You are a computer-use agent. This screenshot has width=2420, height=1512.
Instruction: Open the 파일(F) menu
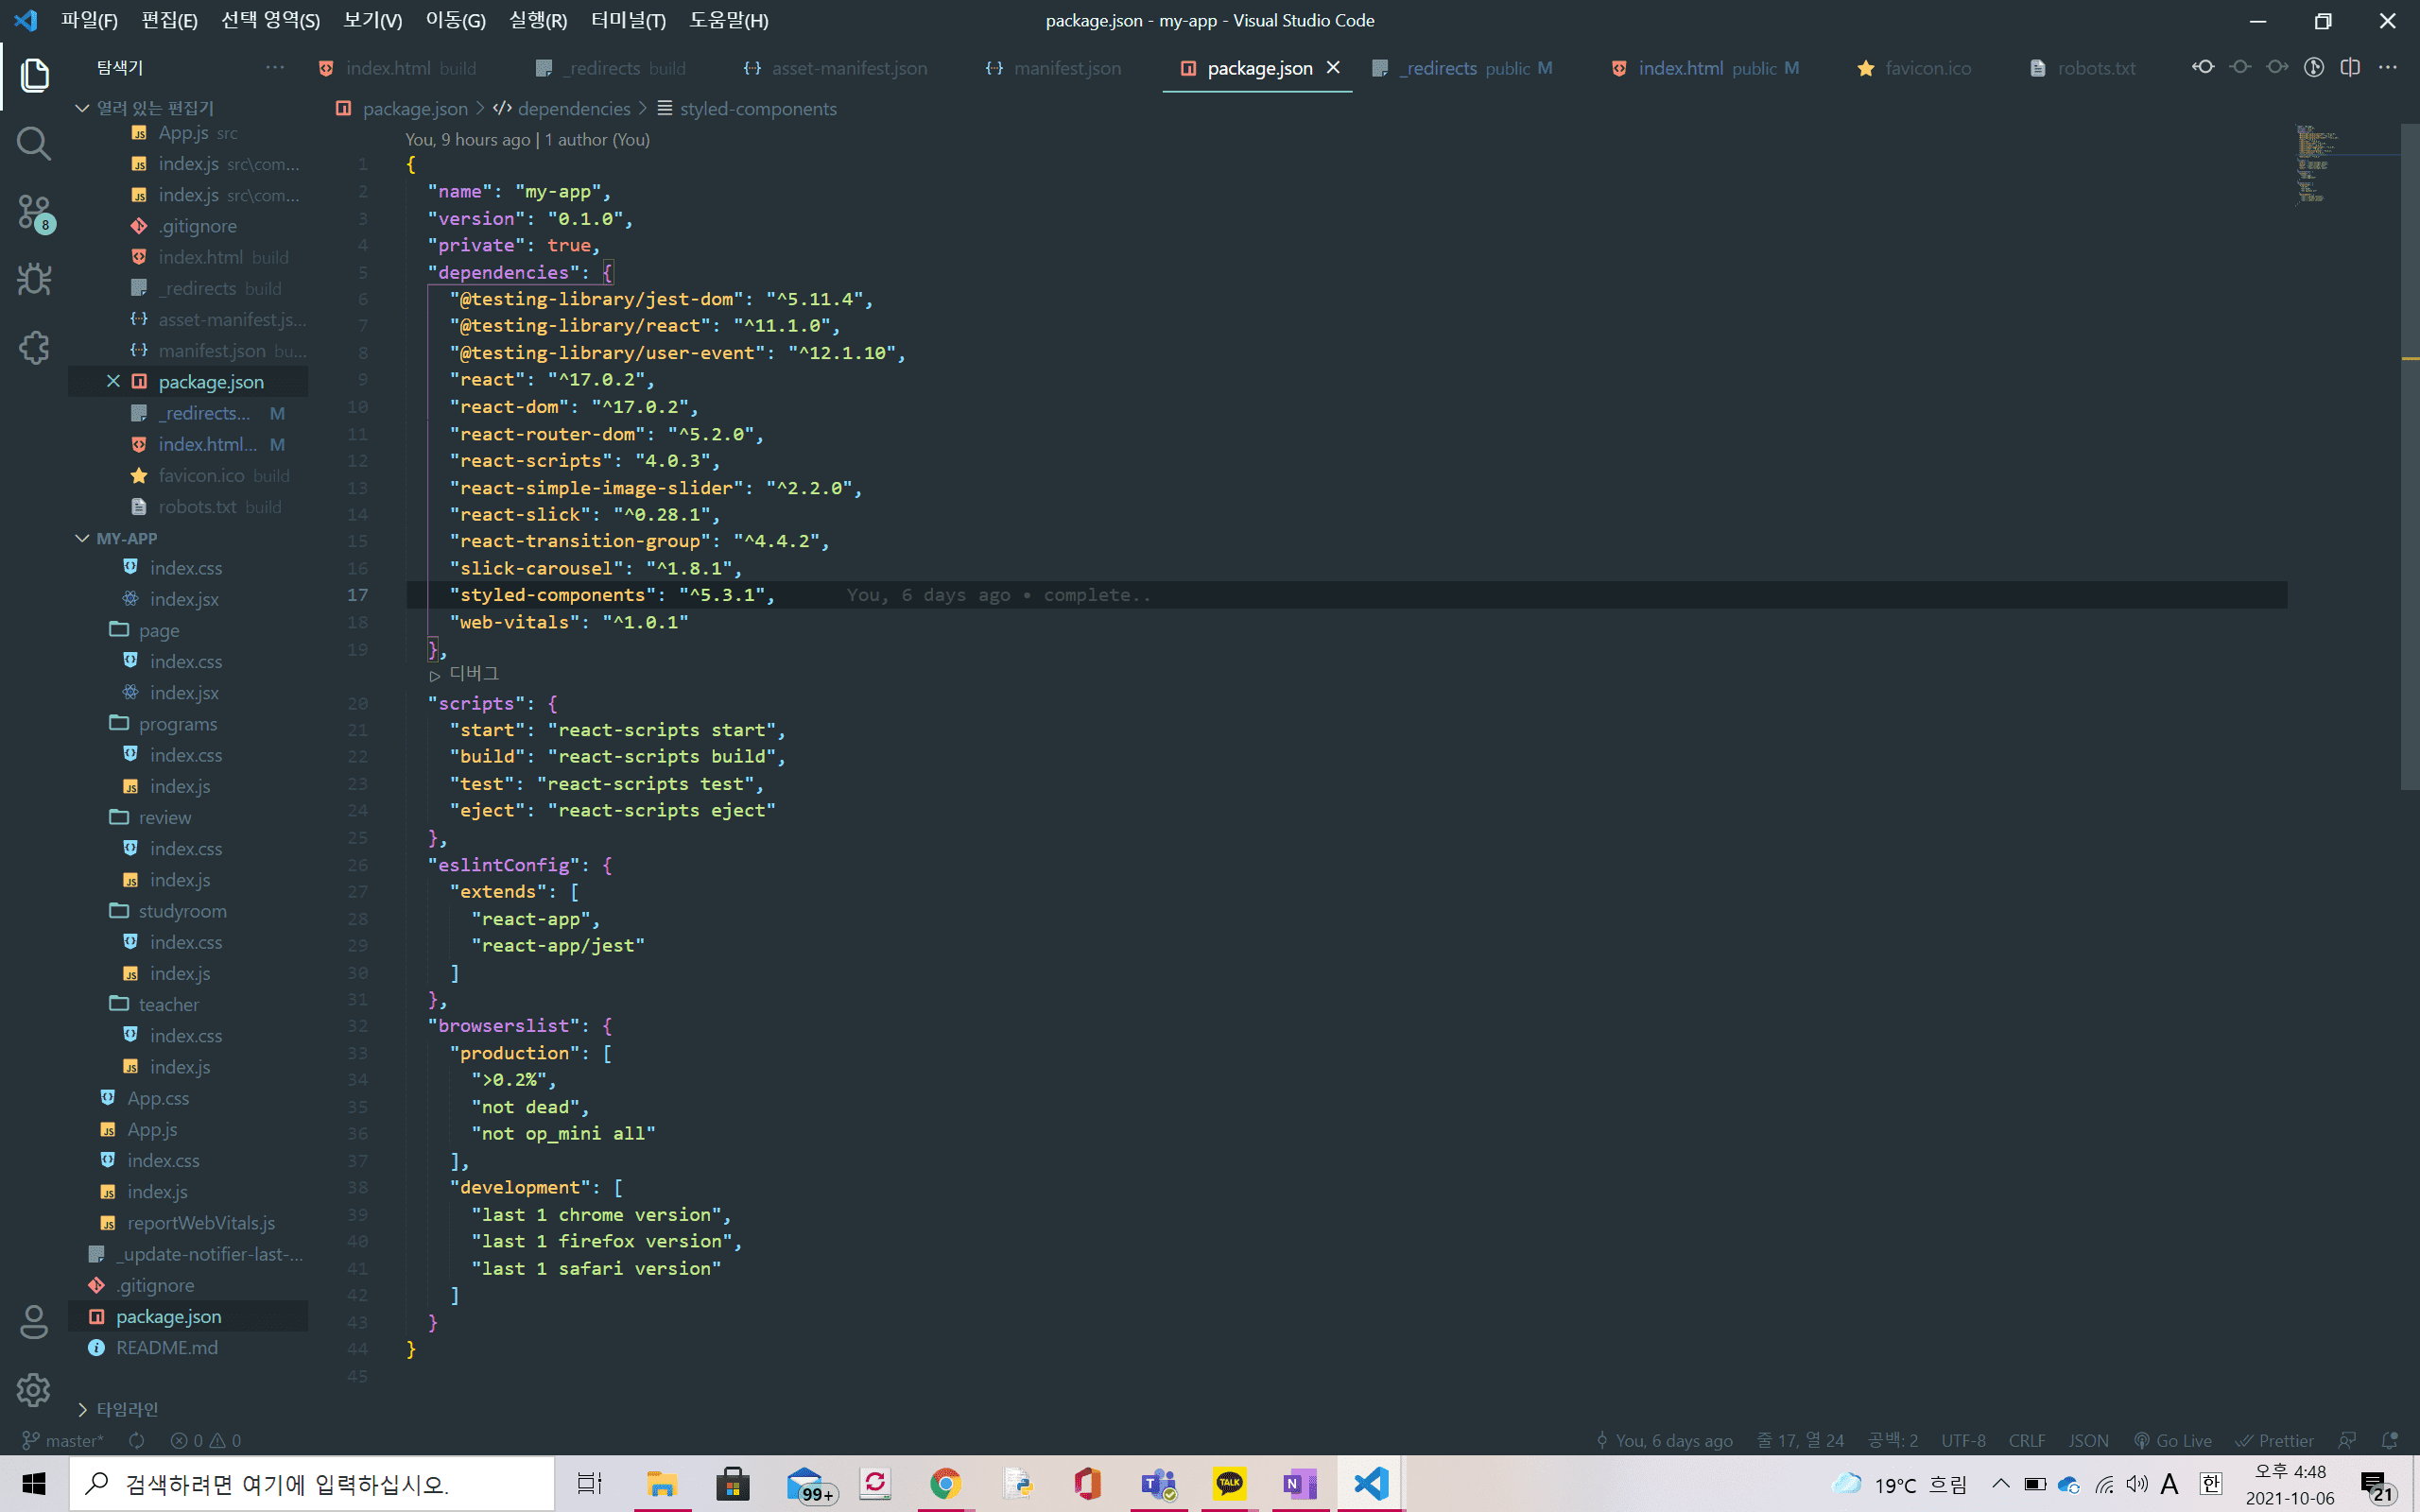pos(89,20)
